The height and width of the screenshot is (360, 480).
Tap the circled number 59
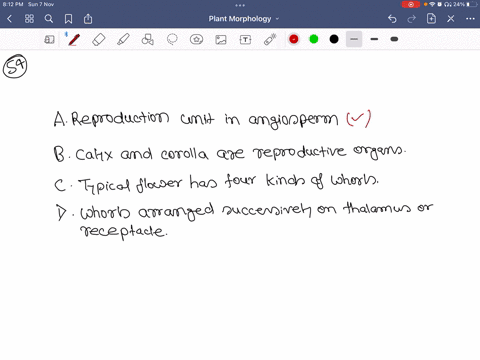pyautogui.click(x=15, y=66)
